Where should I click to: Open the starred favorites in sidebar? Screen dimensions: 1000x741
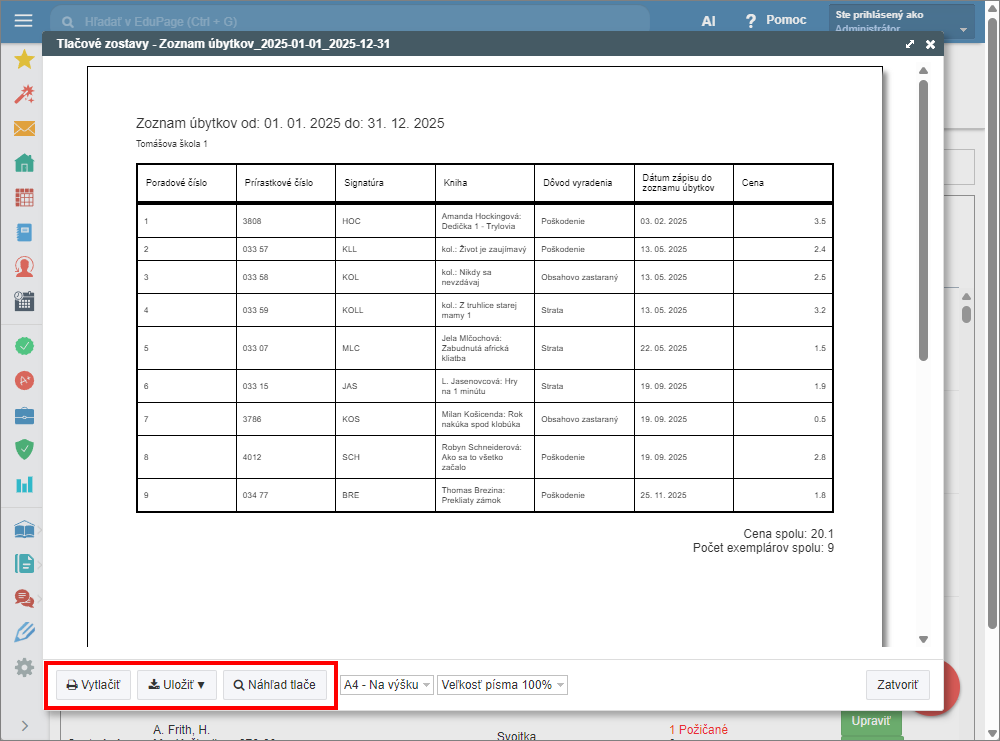pyautogui.click(x=24, y=60)
